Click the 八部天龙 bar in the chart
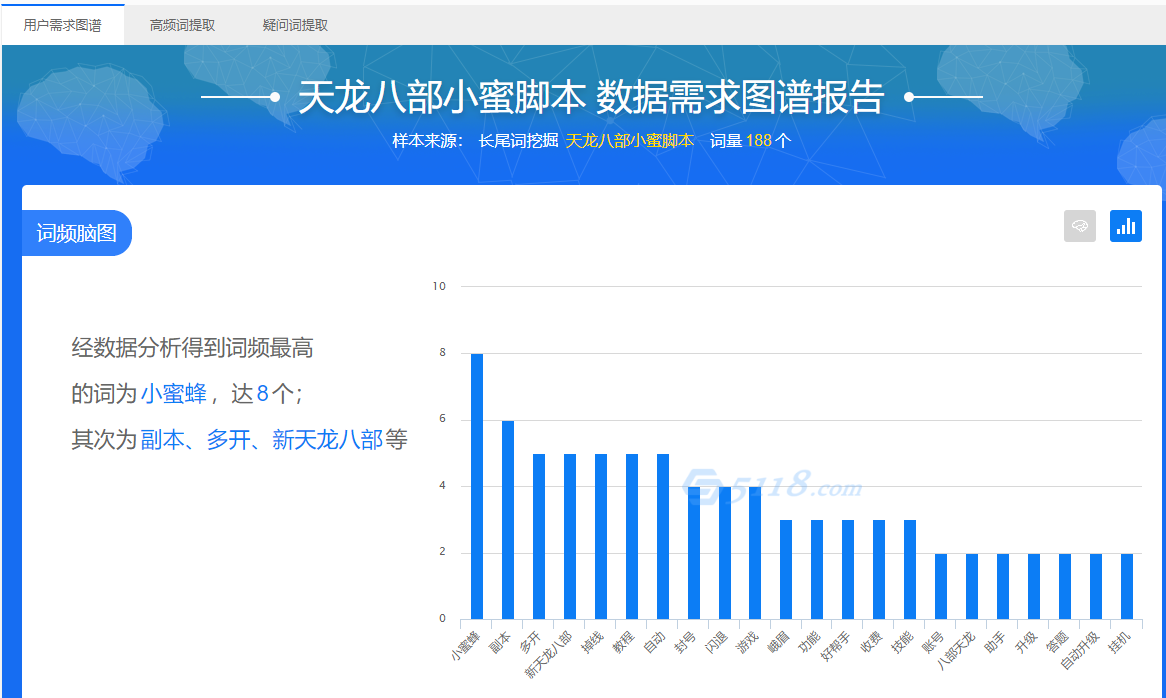 point(972,586)
